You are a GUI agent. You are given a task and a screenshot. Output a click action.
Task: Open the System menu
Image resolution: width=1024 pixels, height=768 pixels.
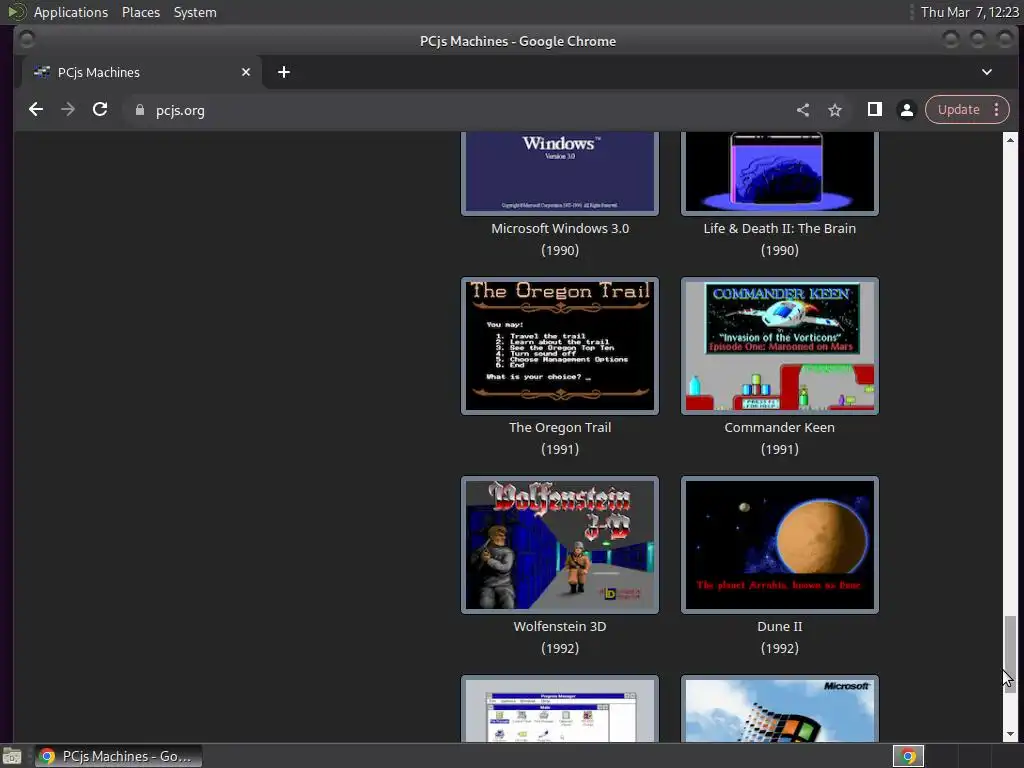click(x=195, y=12)
